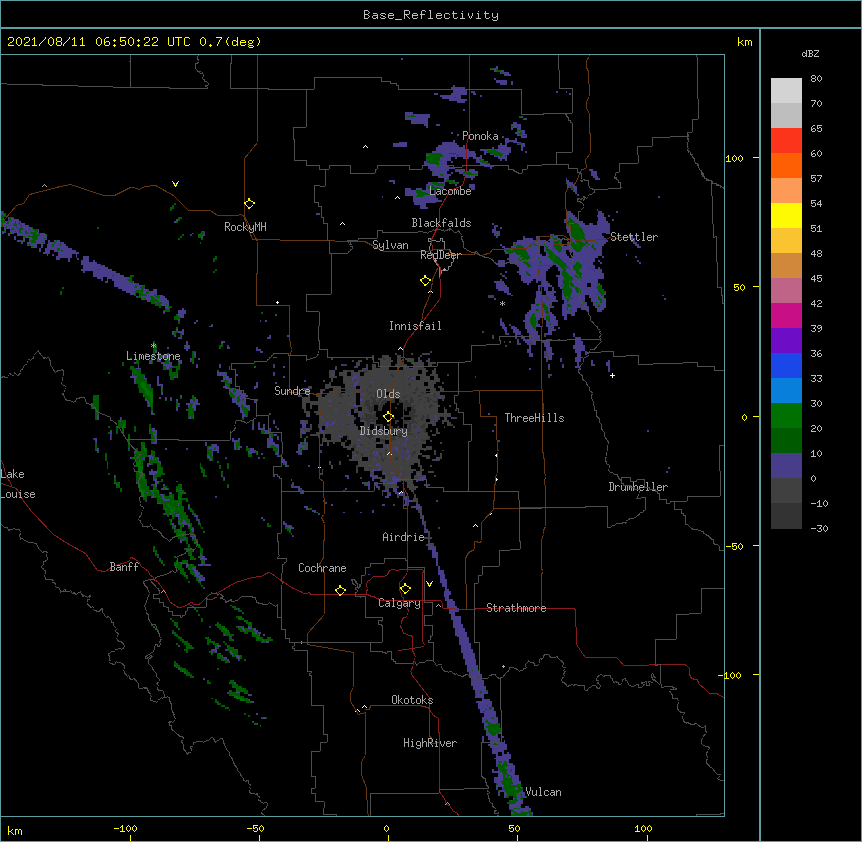This screenshot has width=862, height=842.
Task: Click the -100 tick on the bottom axis
Action: click(x=125, y=828)
